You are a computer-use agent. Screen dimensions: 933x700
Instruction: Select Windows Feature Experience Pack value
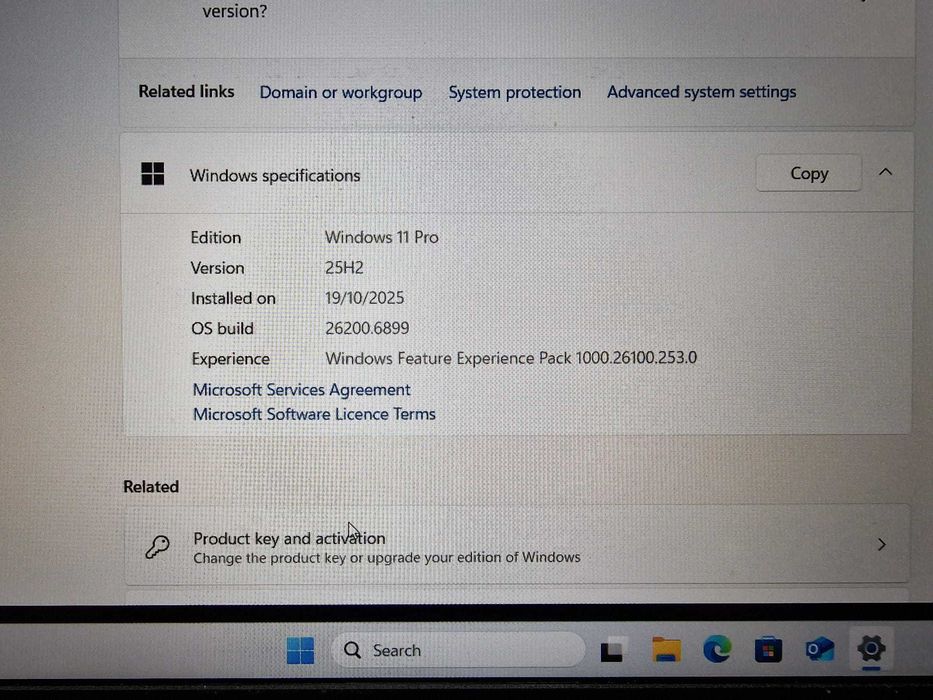pos(511,358)
